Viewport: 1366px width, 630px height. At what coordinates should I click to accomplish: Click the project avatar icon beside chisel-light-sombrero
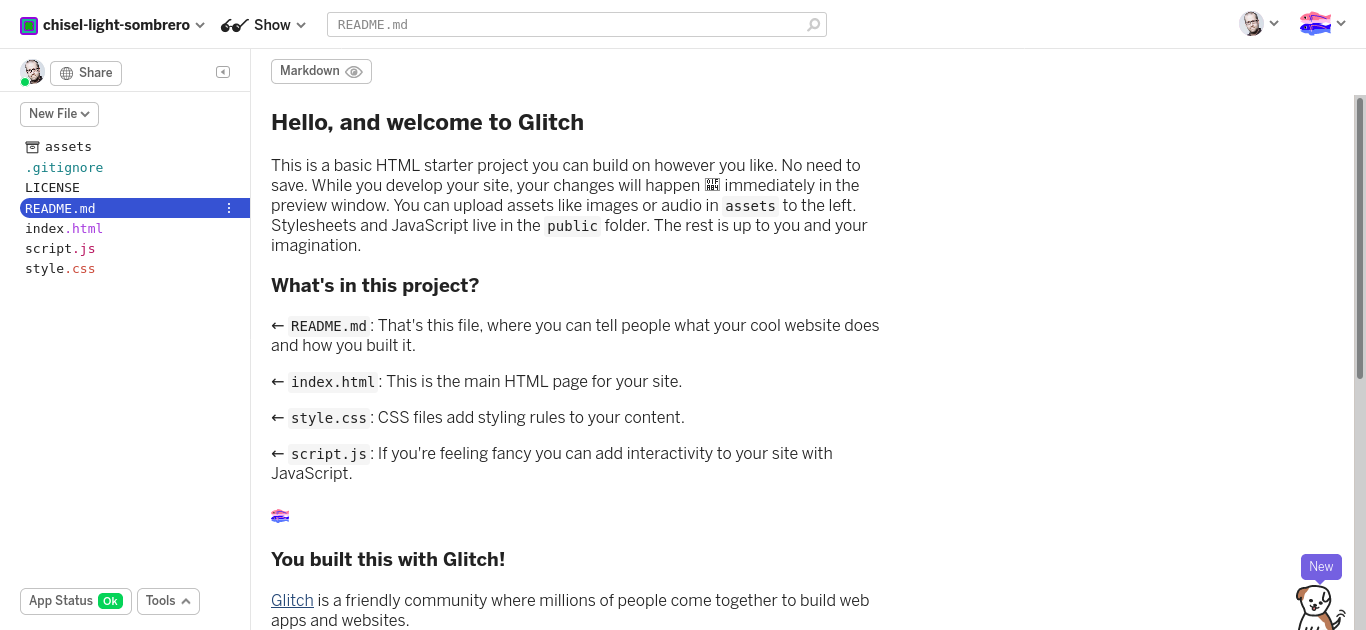(29, 25)
